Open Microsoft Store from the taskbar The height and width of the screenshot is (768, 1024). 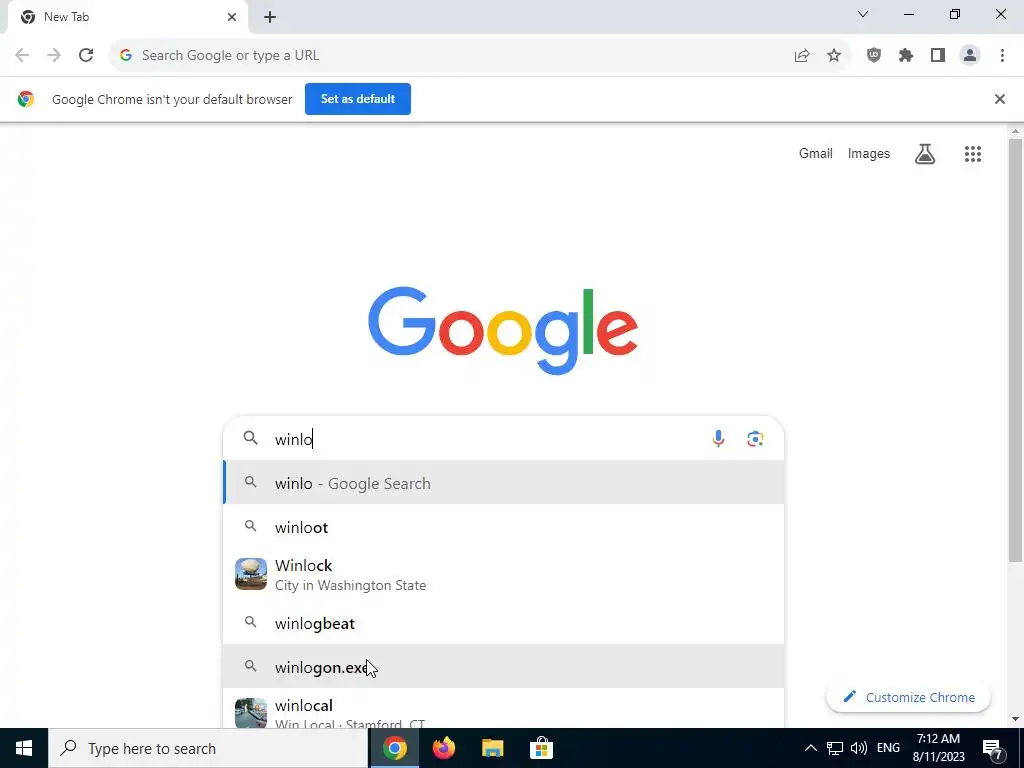point(541,748)
